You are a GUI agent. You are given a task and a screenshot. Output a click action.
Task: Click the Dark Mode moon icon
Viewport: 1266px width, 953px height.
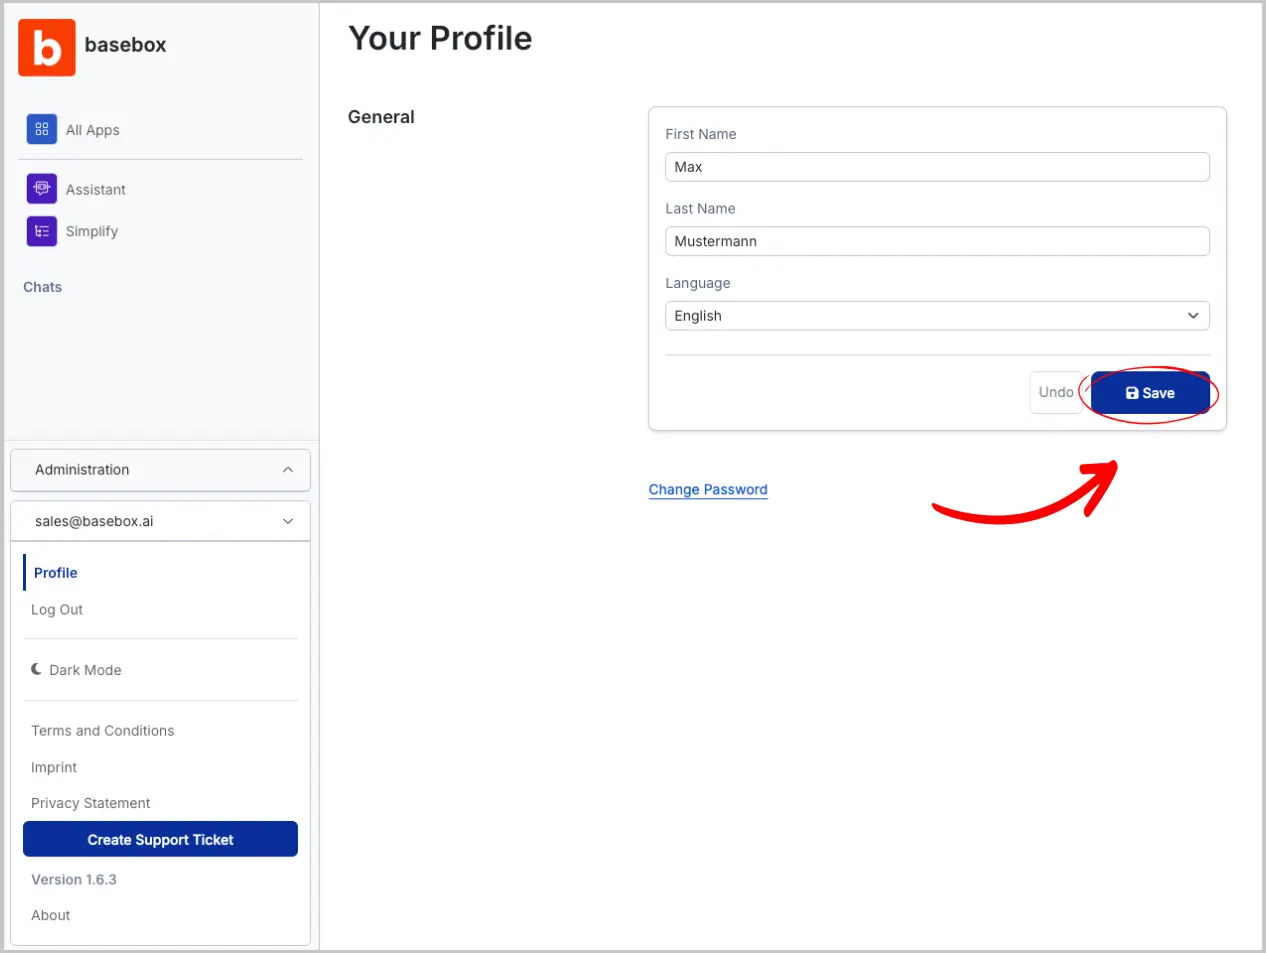(37, 669)
